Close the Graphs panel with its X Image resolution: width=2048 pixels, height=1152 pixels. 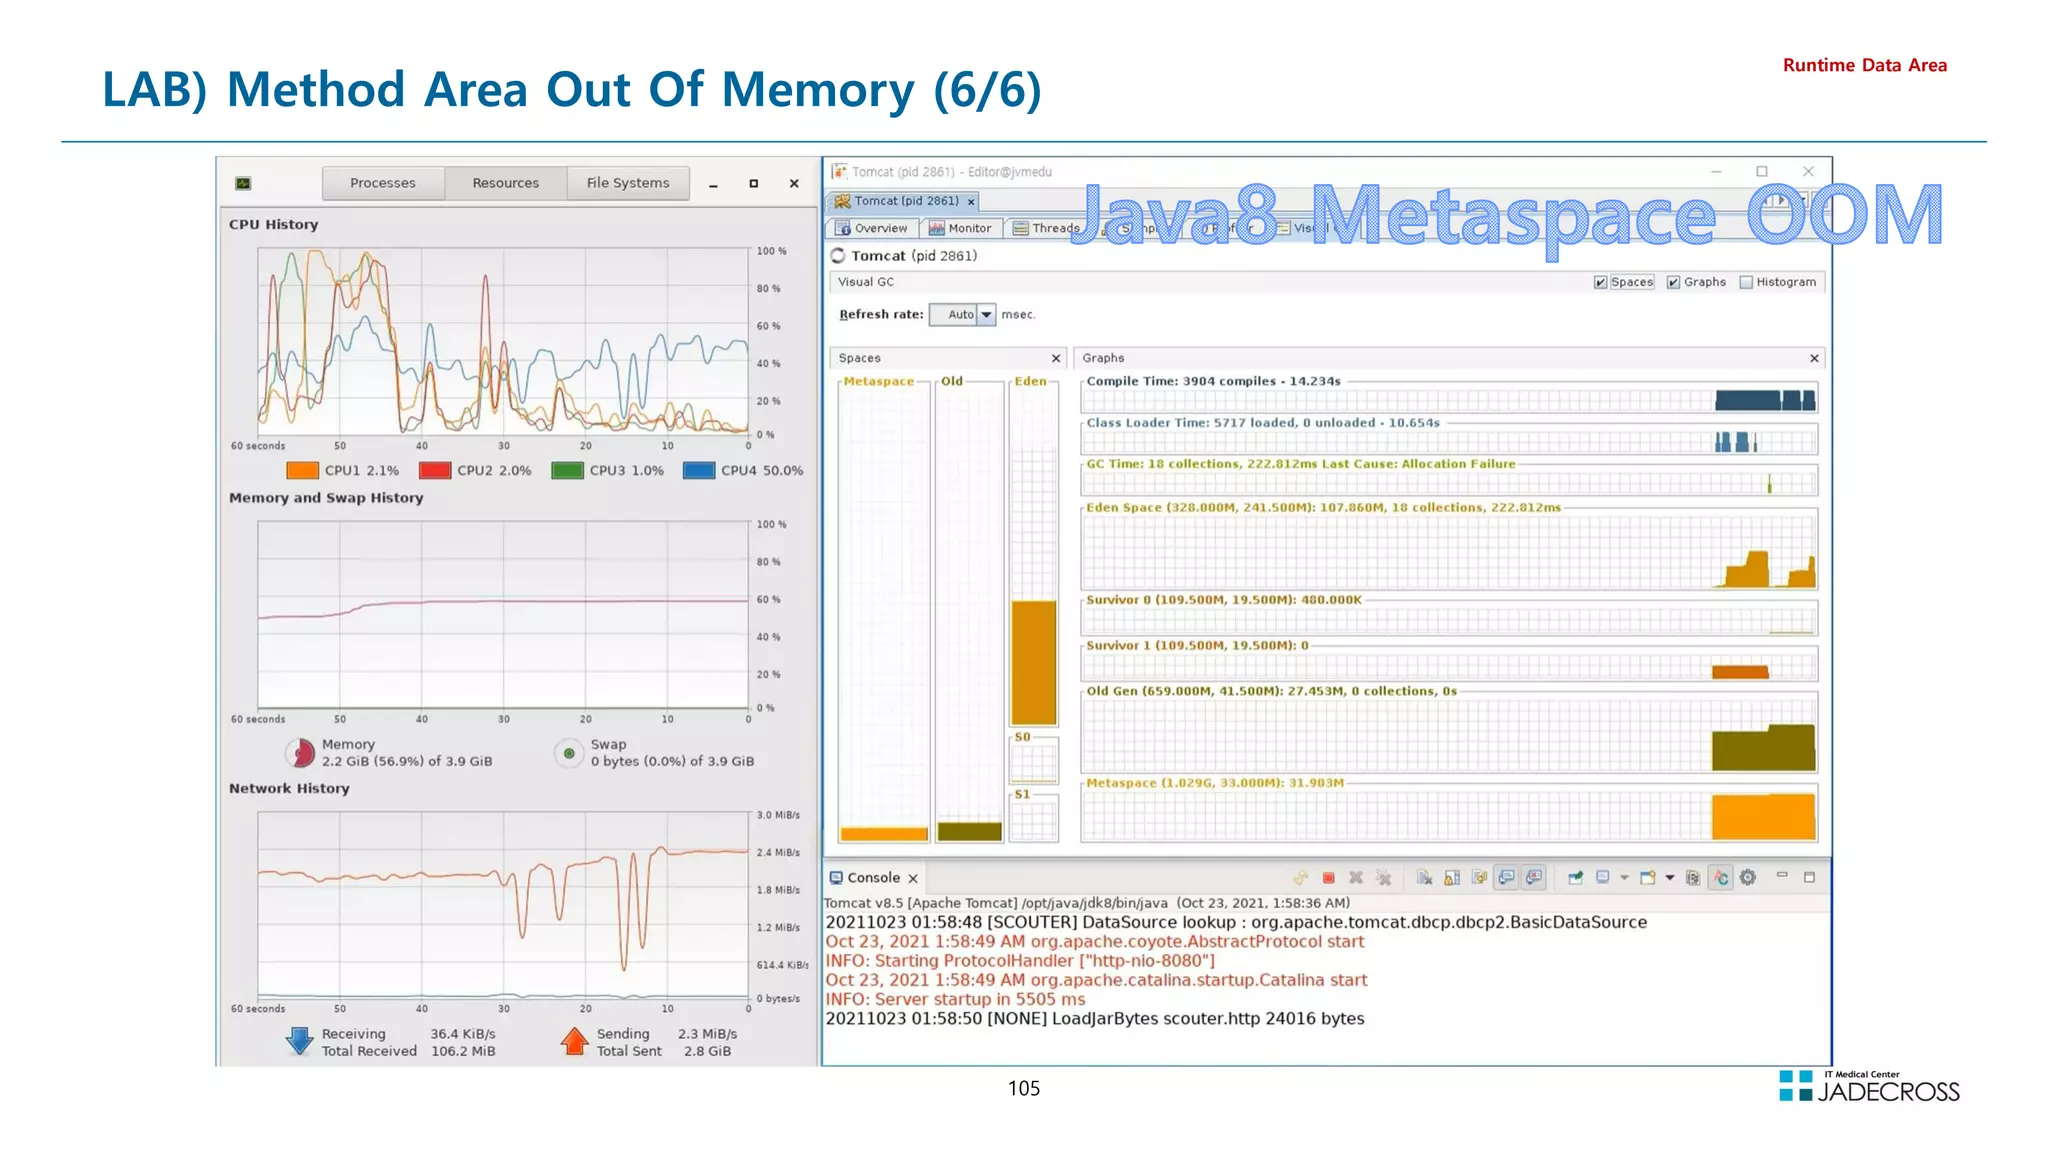coord(1814,358)
